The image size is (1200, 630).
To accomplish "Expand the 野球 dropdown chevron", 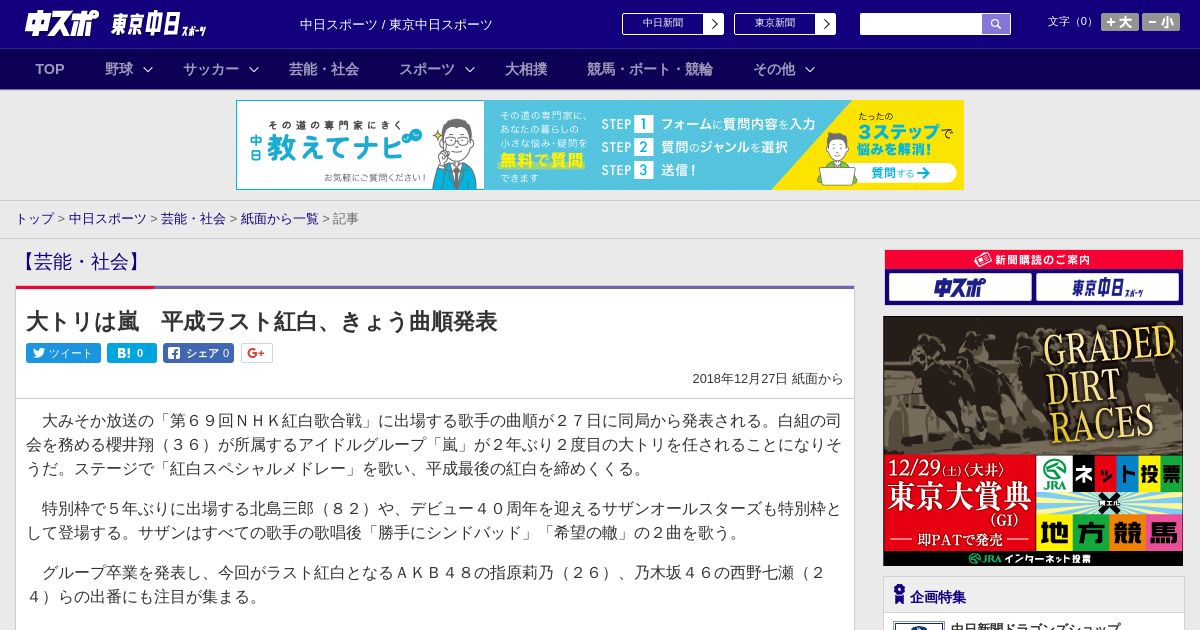I will 148,69.
